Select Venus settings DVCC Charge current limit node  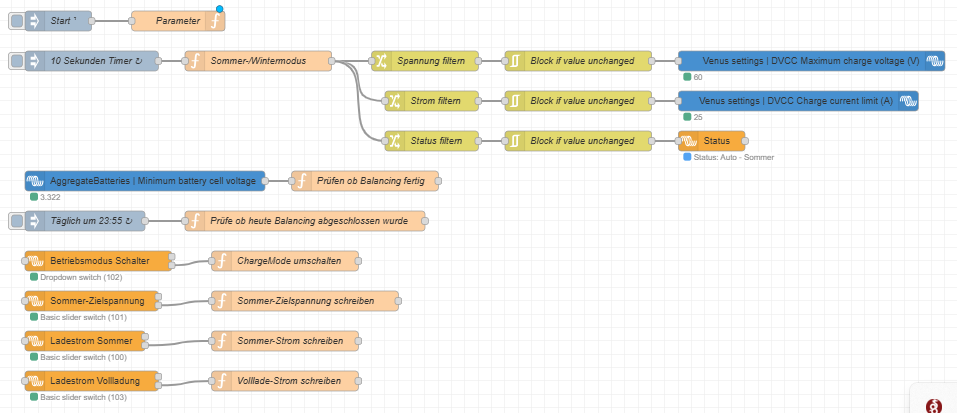[798, 101]
